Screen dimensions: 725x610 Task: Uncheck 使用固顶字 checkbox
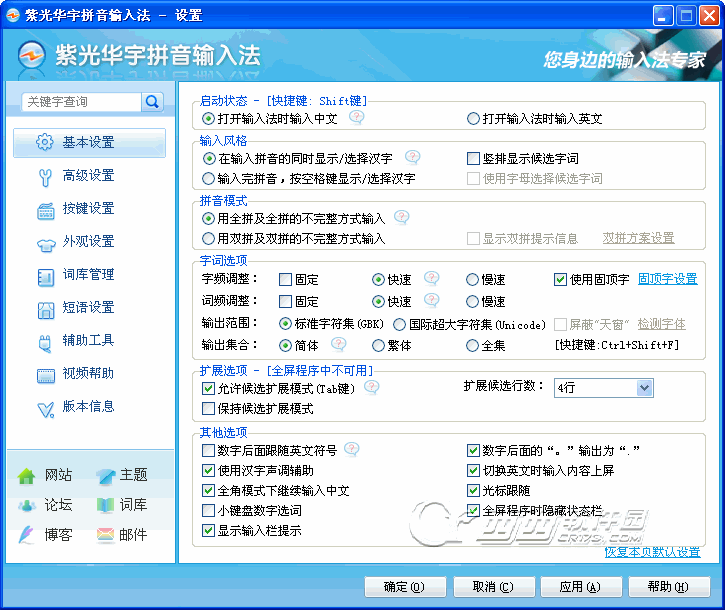(x=560, y=279)
